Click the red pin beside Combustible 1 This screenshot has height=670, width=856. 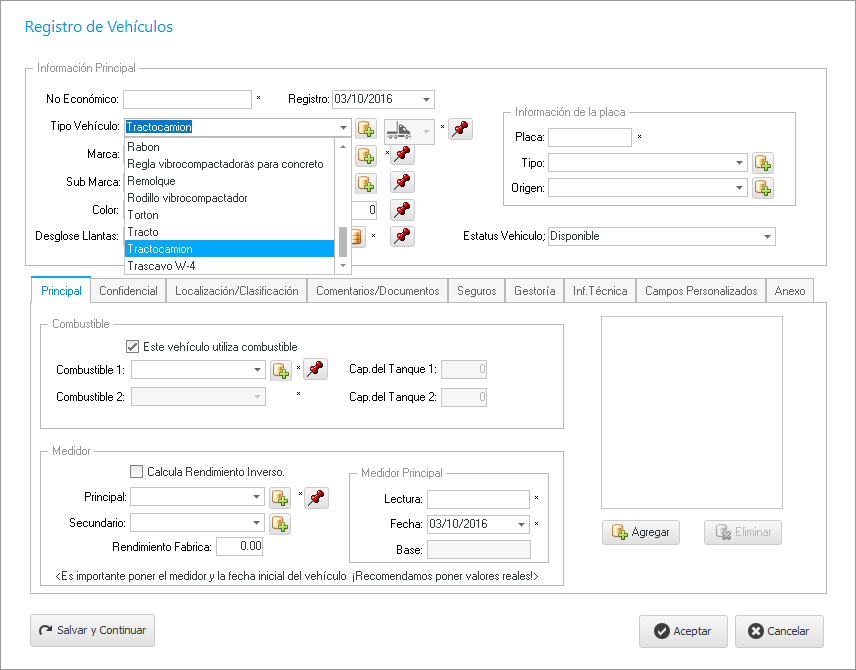pyautogui.click(x=316, y=370)
